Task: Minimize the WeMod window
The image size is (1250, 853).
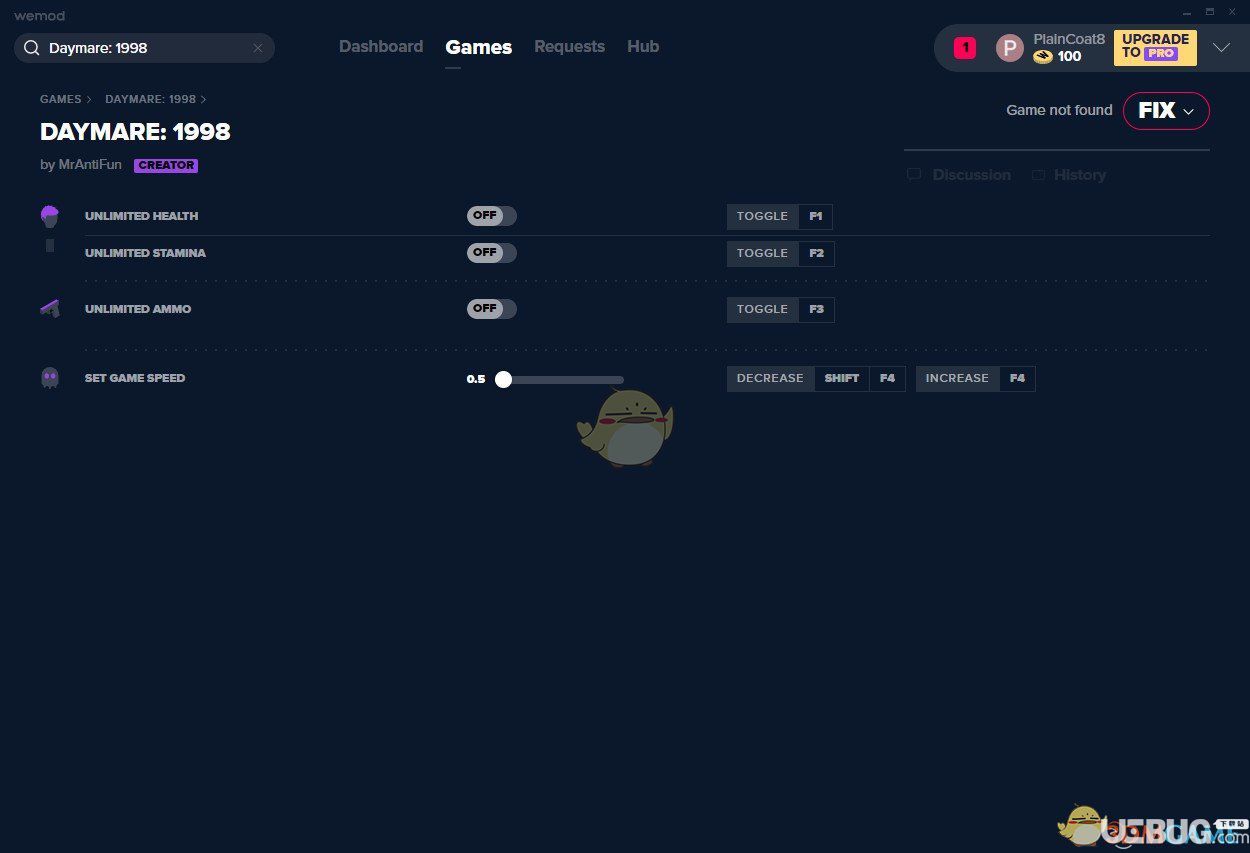Action: (x=1185, y=11)
